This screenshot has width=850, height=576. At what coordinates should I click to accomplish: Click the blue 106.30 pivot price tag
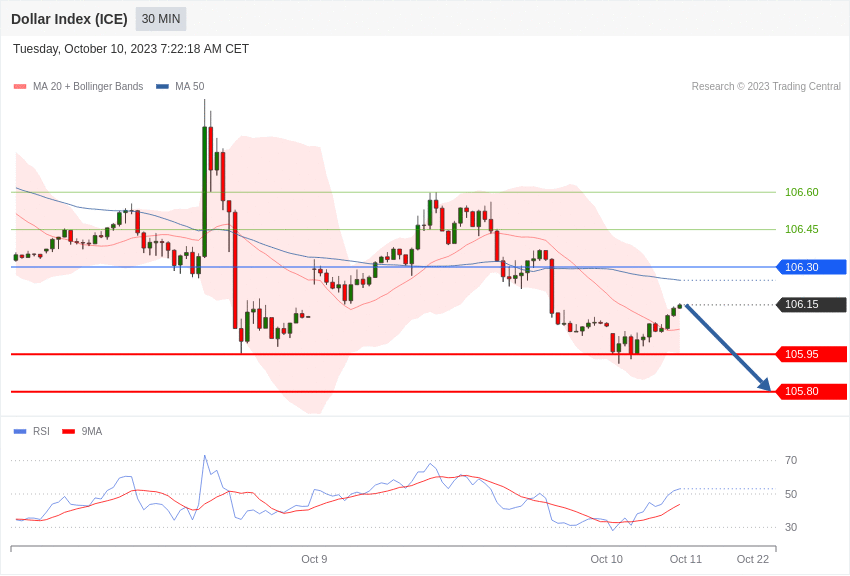812,267
